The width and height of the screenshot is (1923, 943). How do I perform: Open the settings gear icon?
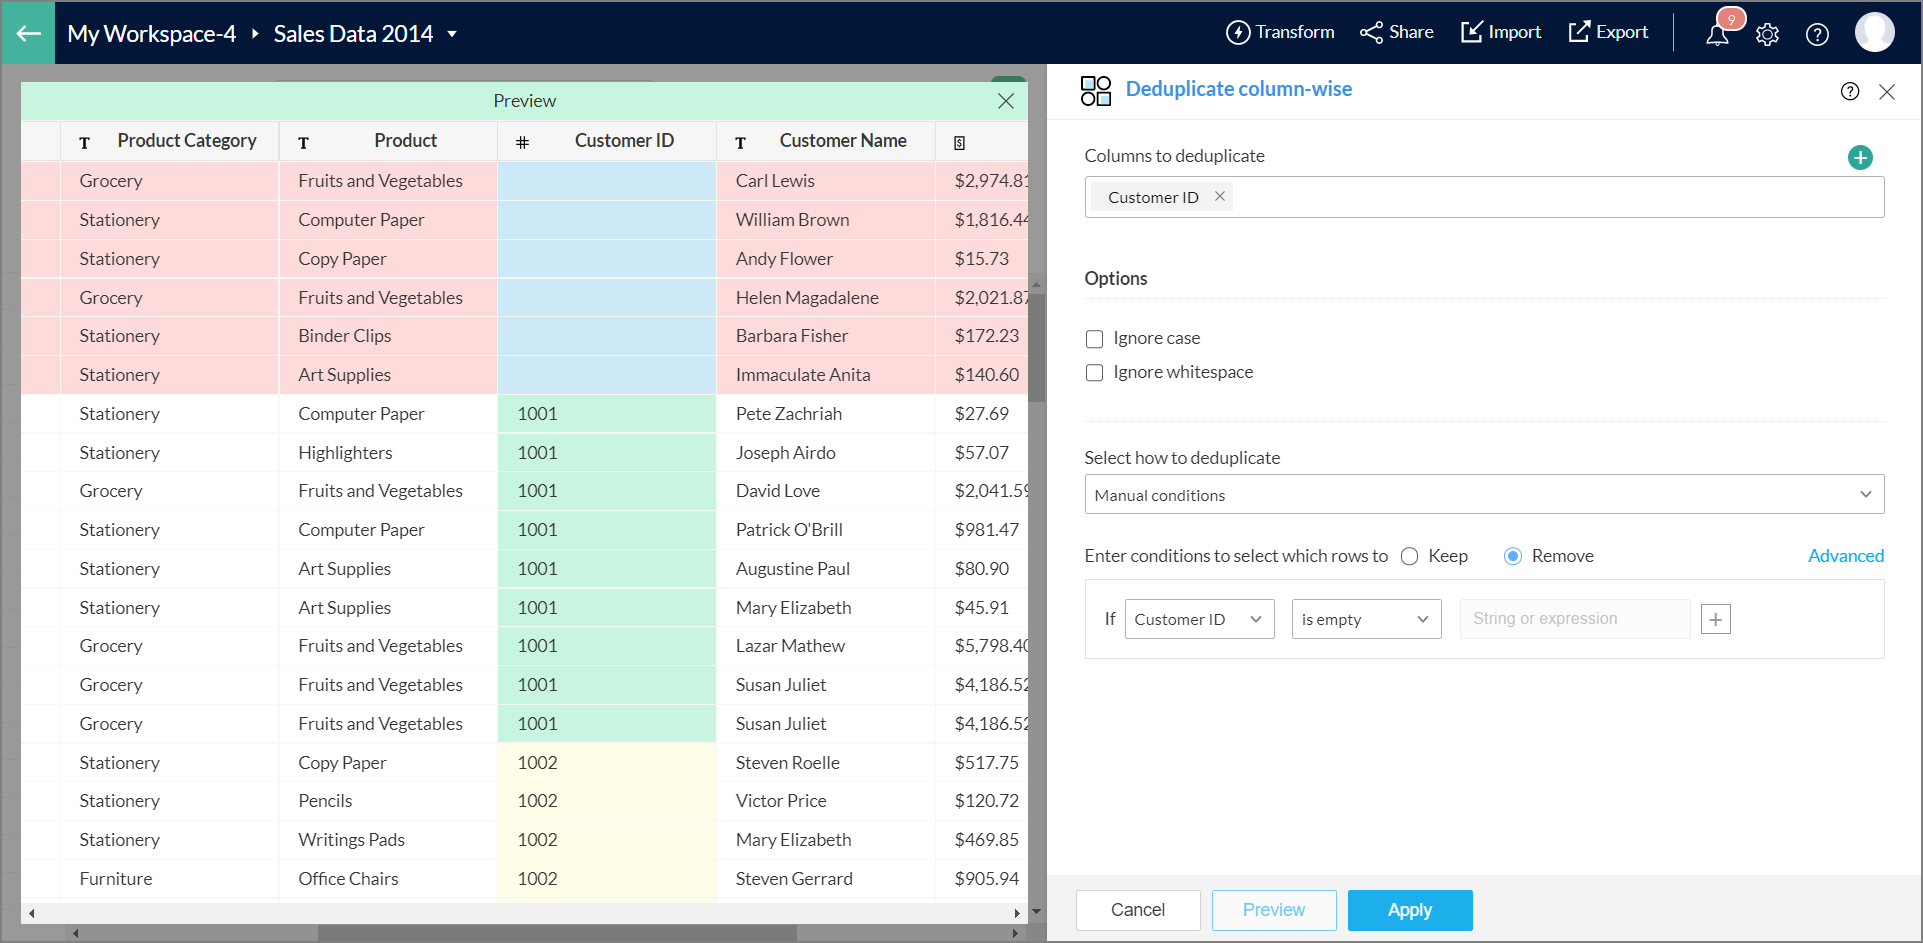tap(1767, 35)
